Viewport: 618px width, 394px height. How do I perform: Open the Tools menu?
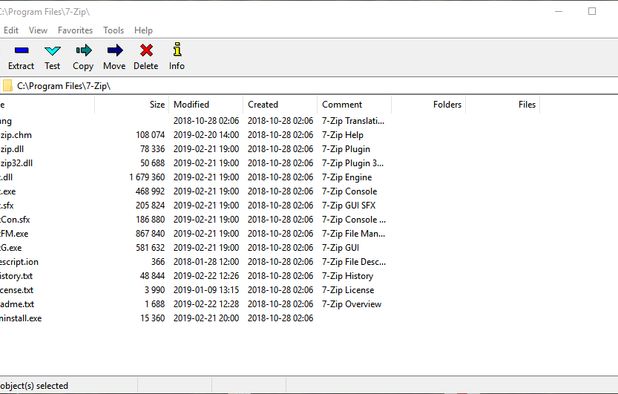tap(113, 30)
